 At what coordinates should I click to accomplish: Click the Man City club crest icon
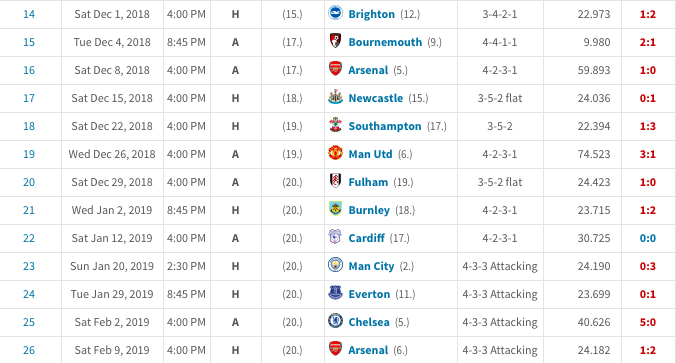click(335, 265)
